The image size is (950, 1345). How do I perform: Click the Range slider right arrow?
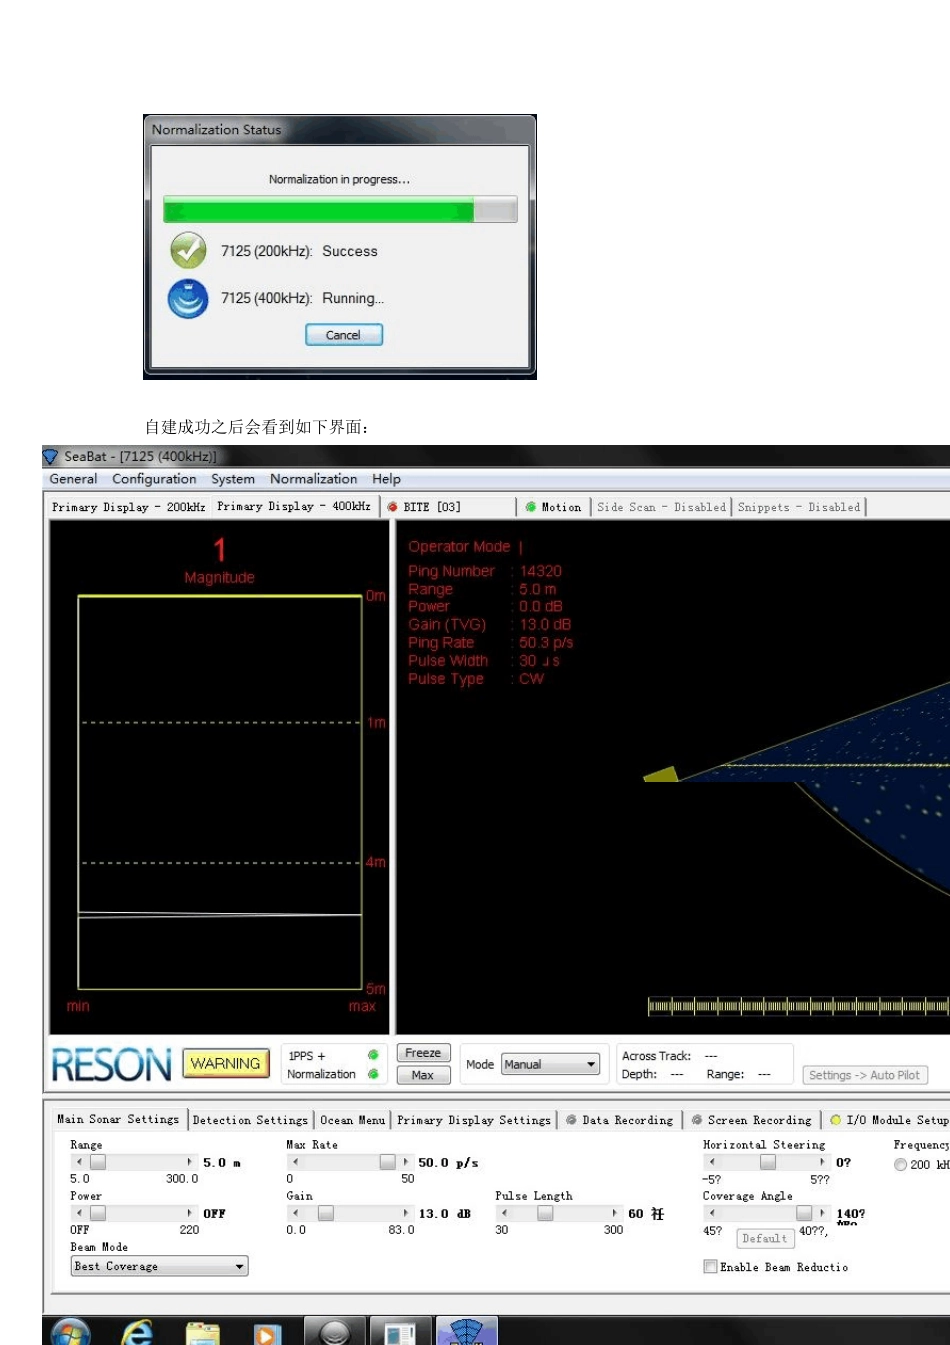(190, 1162)
